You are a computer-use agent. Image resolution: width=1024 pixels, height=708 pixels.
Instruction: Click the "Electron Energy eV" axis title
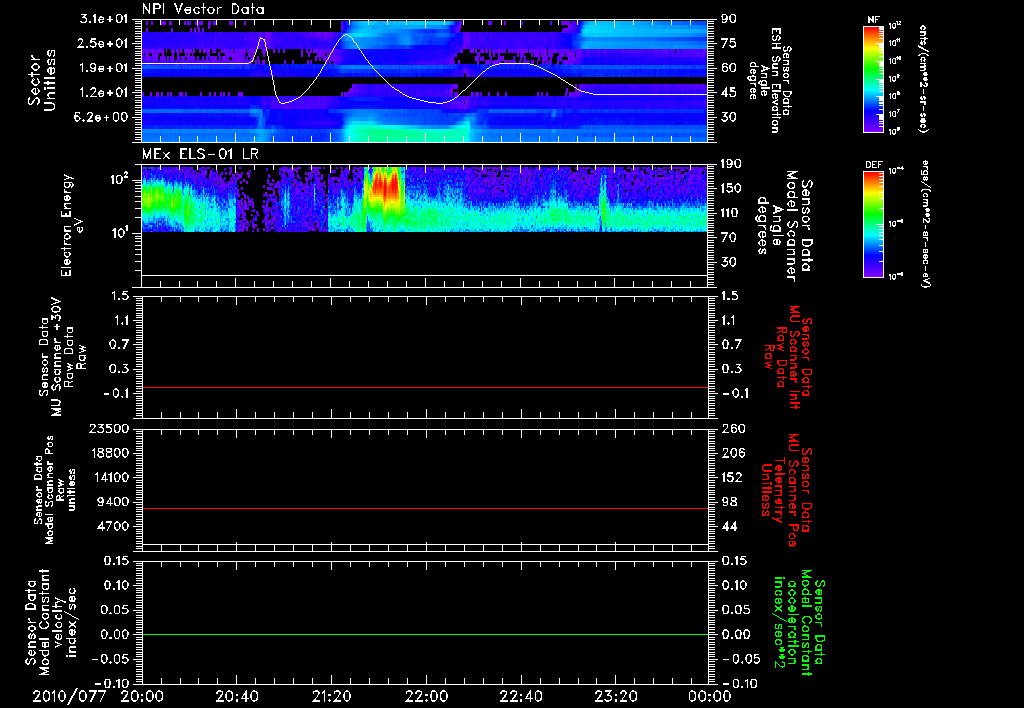click(71, 225)
